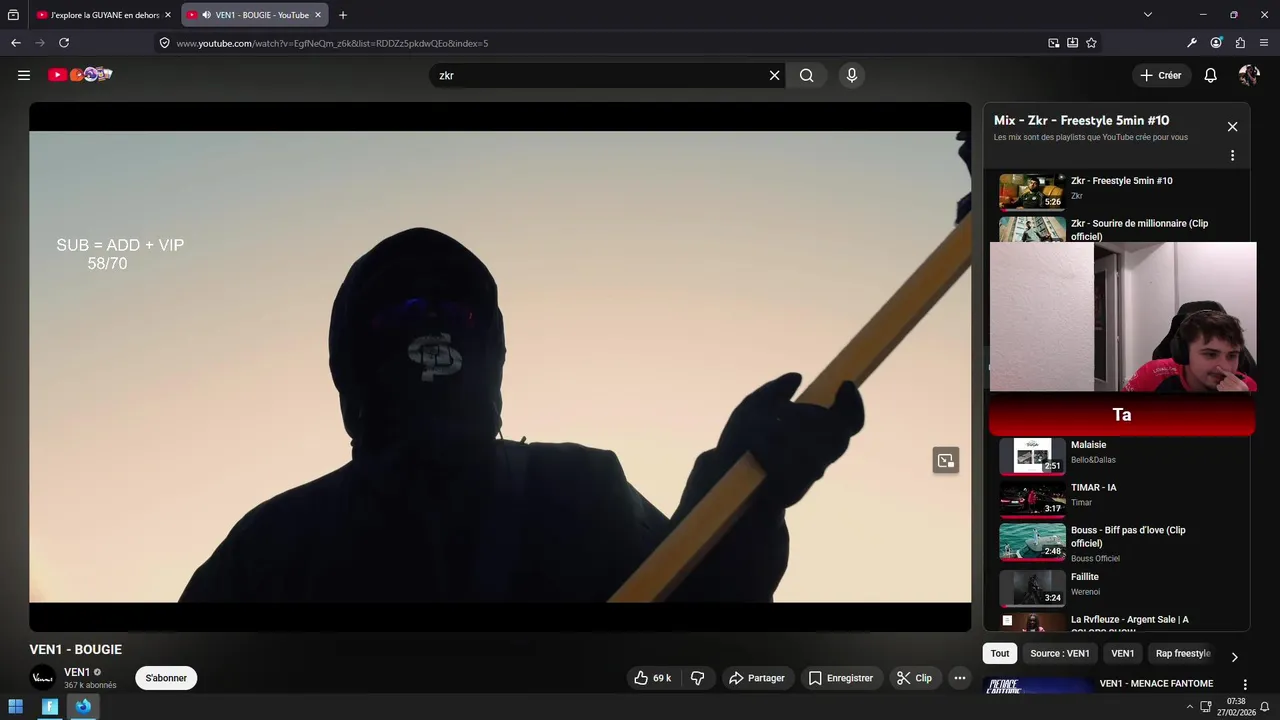Viewport: 1280px width, 720px height.
Task: Start voice search with the microphone
Action: [x=851, y=75]
